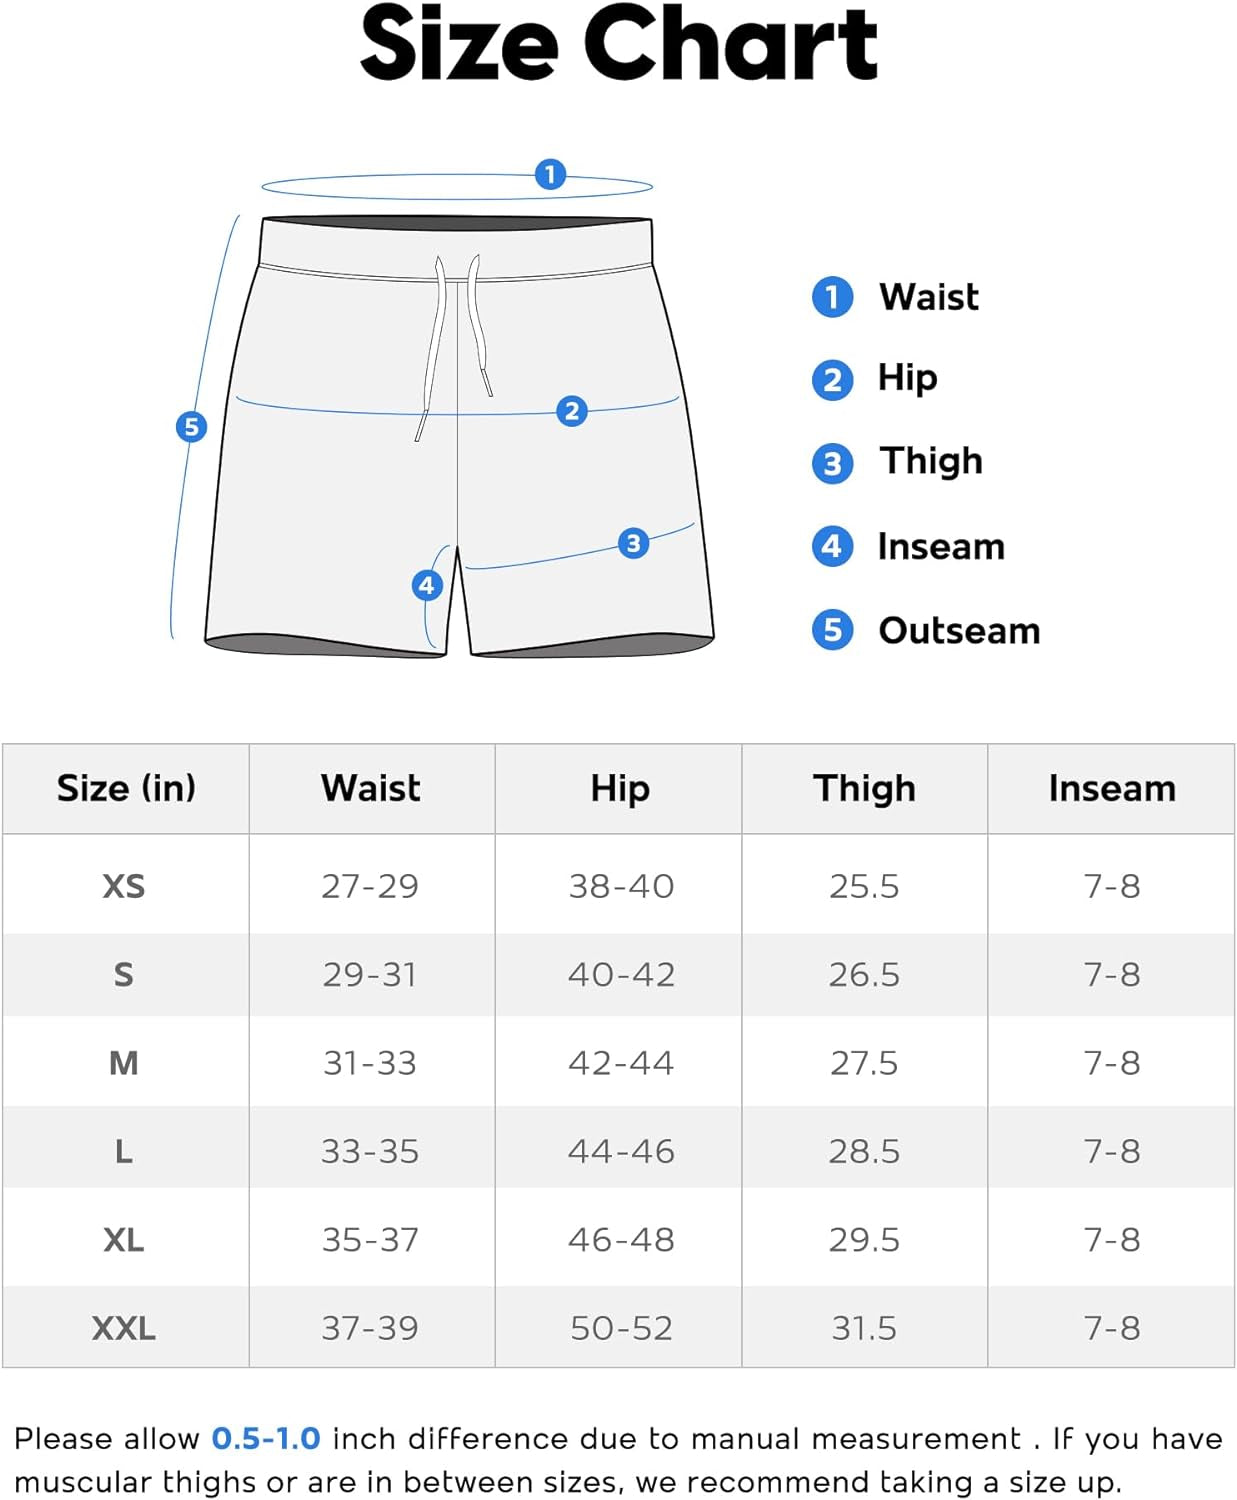Click the highlighted 0.5-1.0 text

[x=266, y=1438]
